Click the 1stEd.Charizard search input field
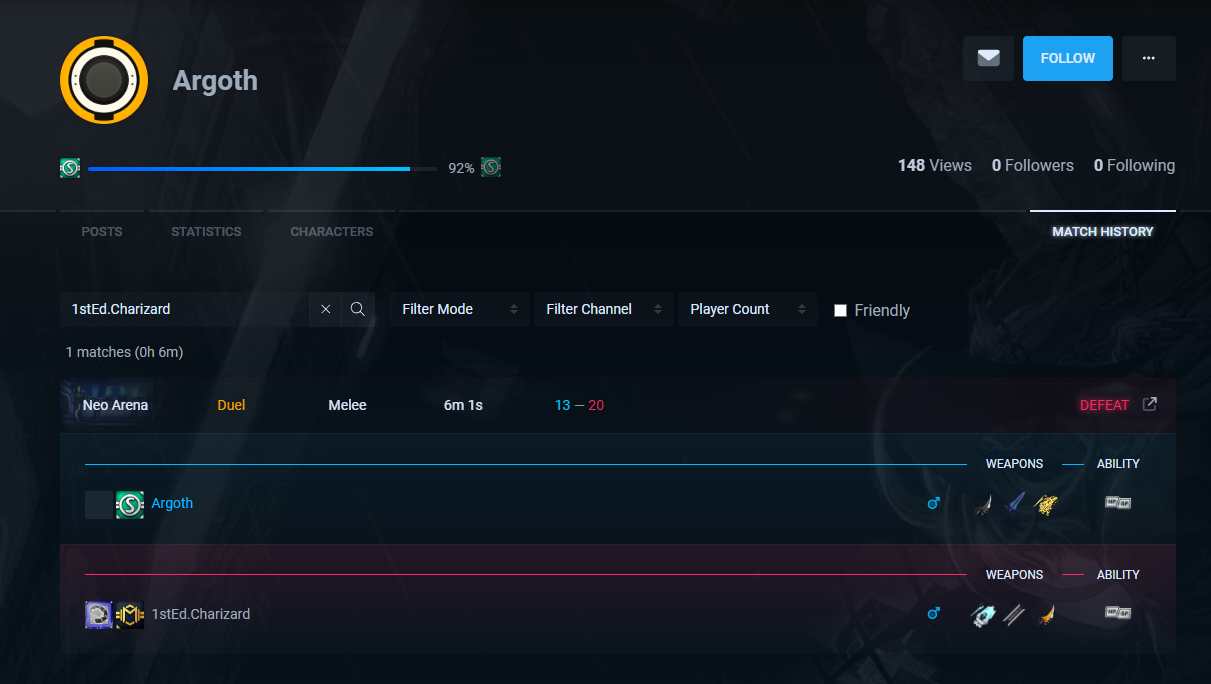Viewport: 1211px width, 684px height. (185, 310)
